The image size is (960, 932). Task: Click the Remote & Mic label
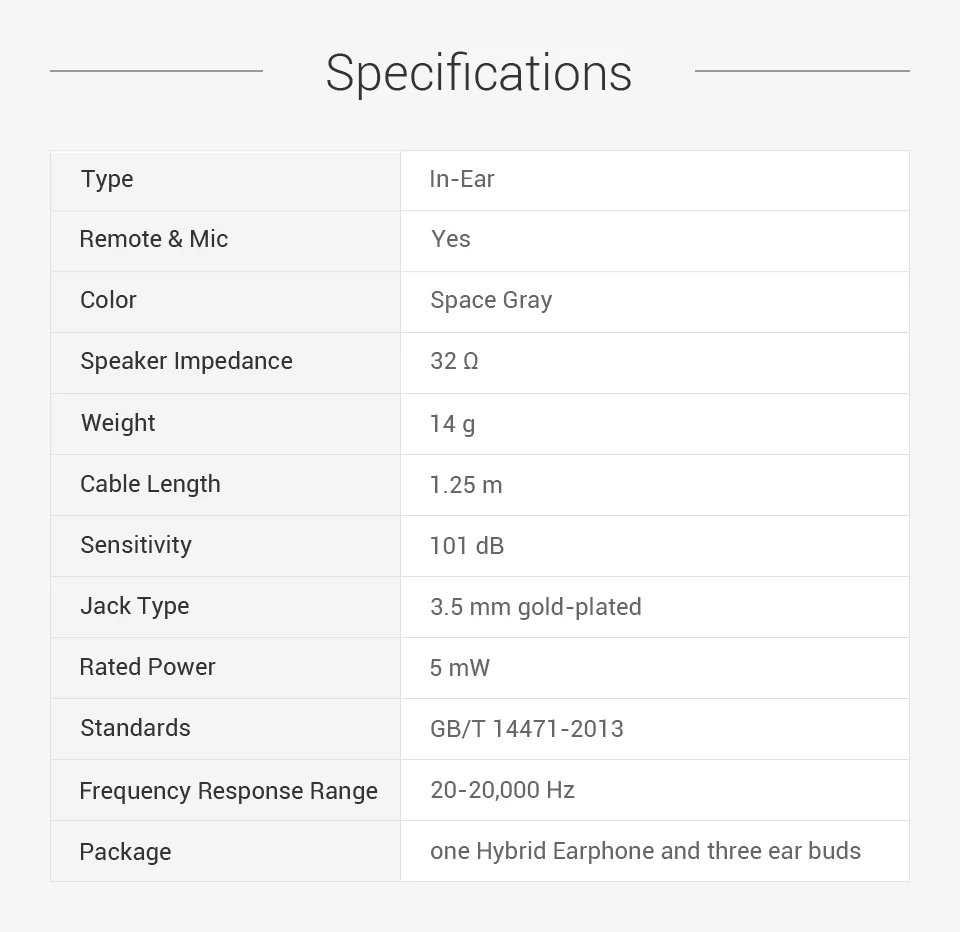[x=154, y=239]
